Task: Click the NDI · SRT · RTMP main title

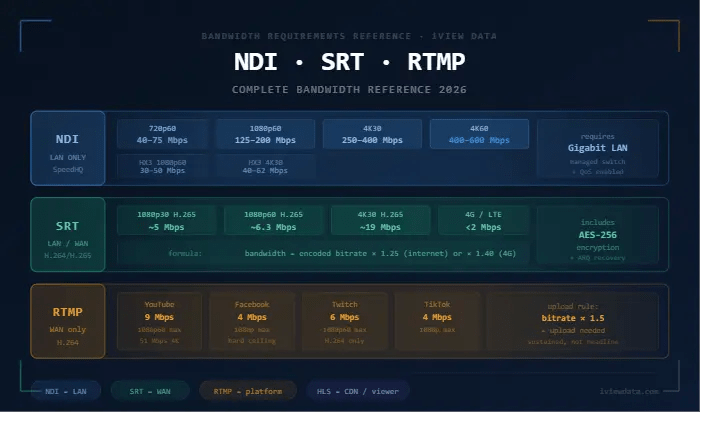Action: pyautogui.click(x=349, y=62)
